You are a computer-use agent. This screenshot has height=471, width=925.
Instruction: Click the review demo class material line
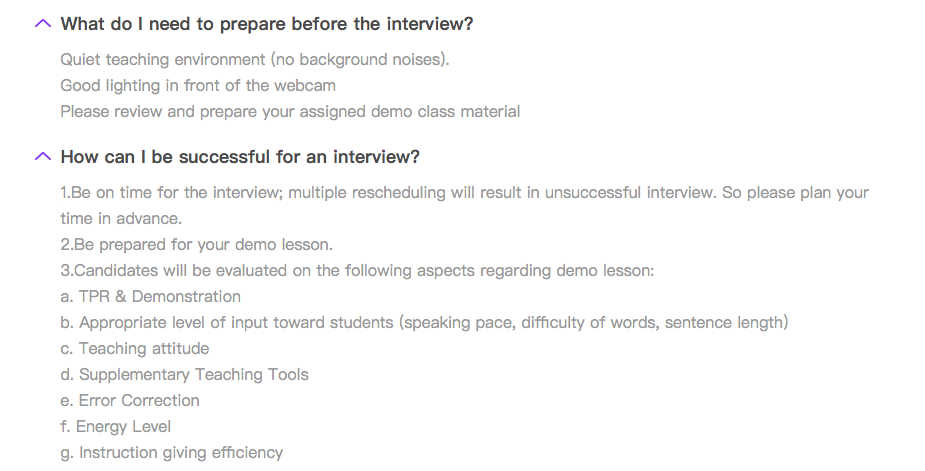tap(290, 112)
